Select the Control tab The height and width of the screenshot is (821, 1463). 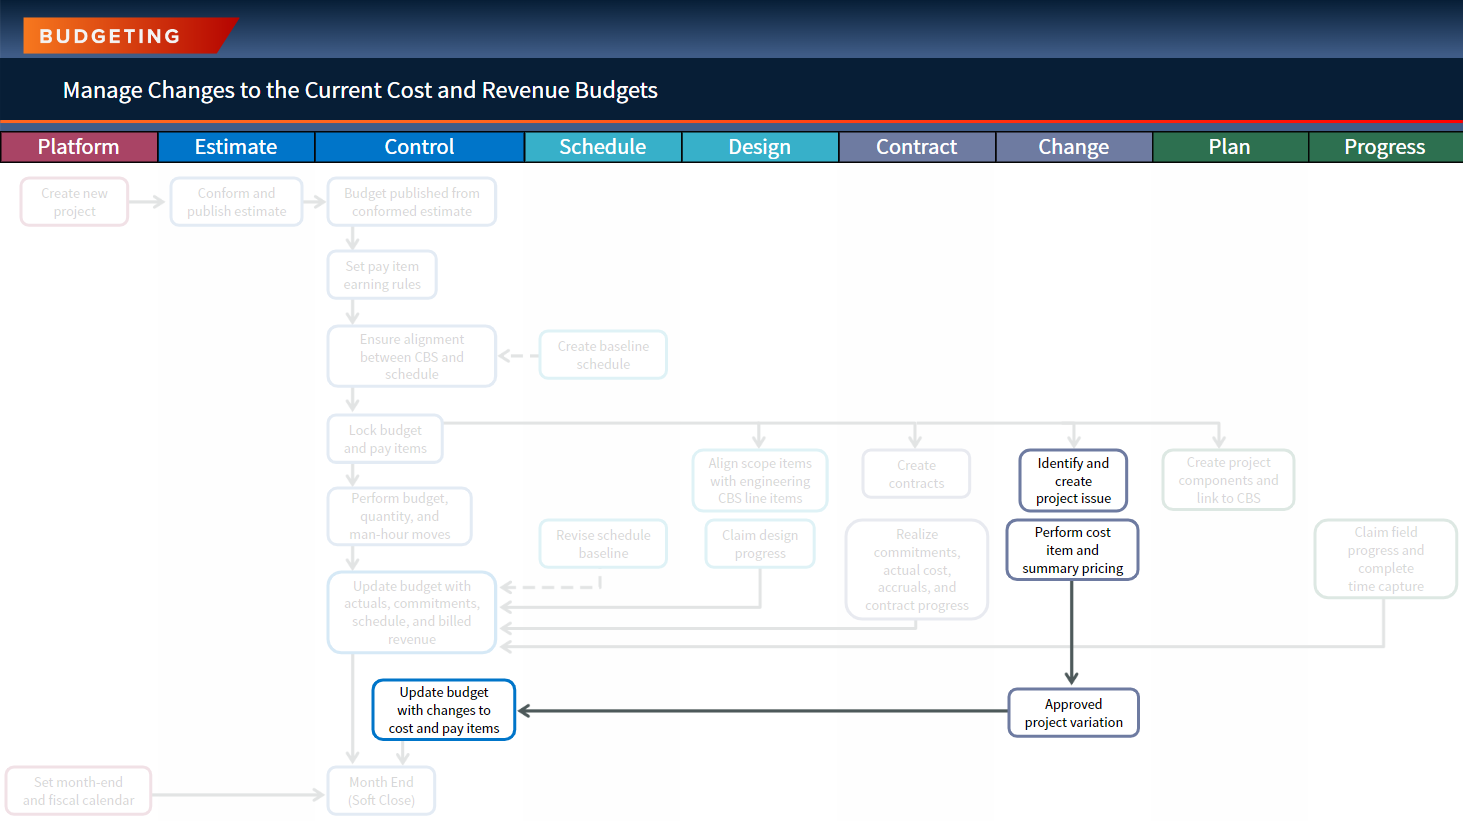point(419,147)
